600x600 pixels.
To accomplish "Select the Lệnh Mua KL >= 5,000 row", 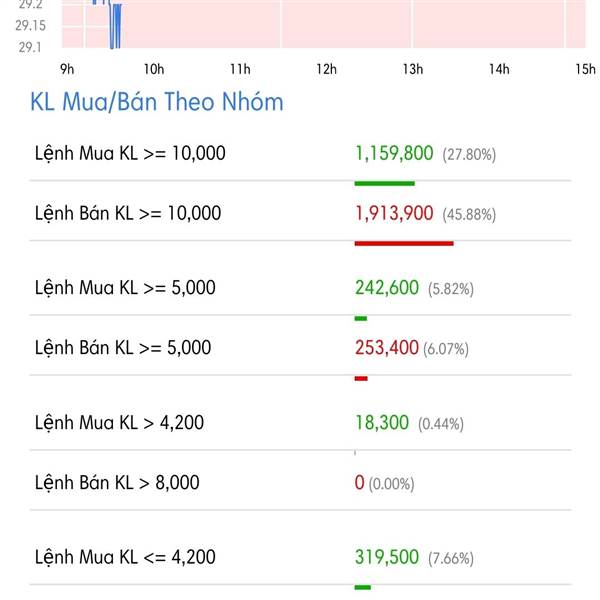I will (x=300, y=288).
